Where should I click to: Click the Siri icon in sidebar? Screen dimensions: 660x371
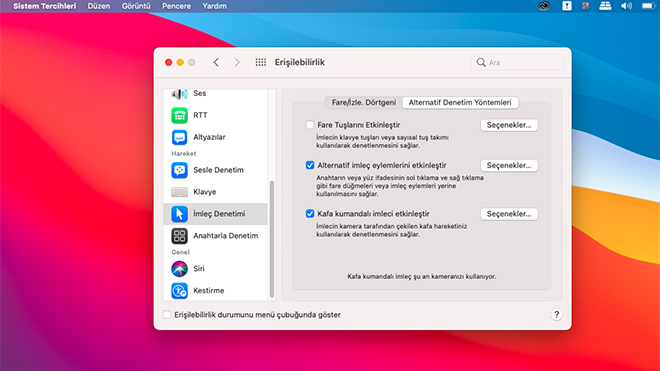pos(179,269)
